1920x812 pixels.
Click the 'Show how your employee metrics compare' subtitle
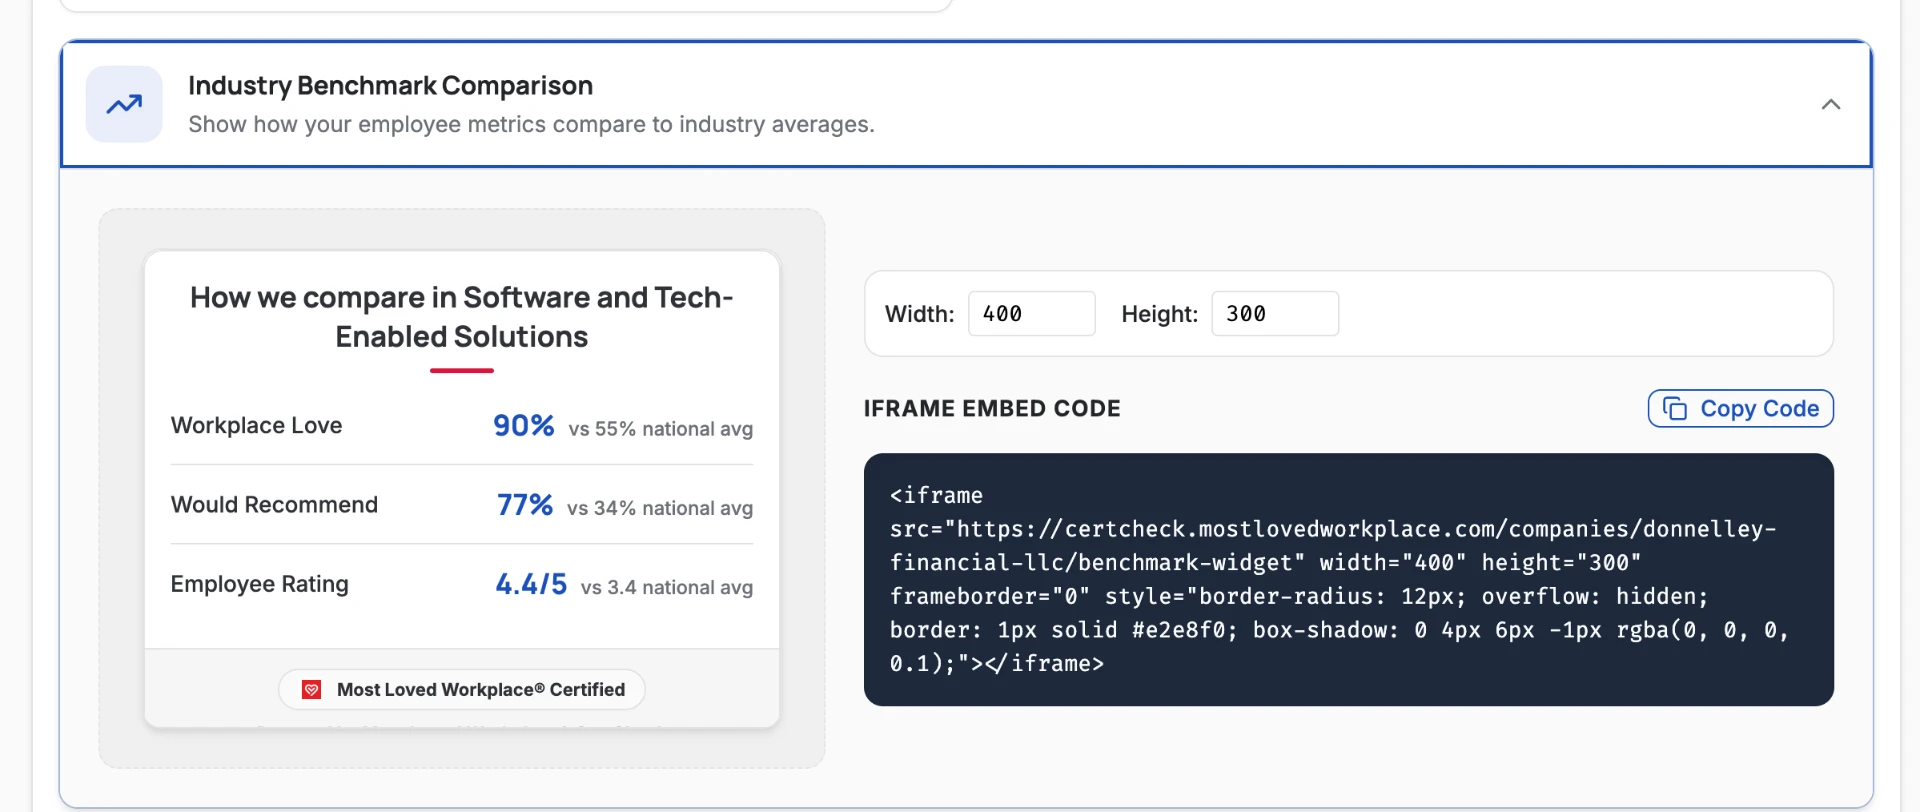click(531, 124)
